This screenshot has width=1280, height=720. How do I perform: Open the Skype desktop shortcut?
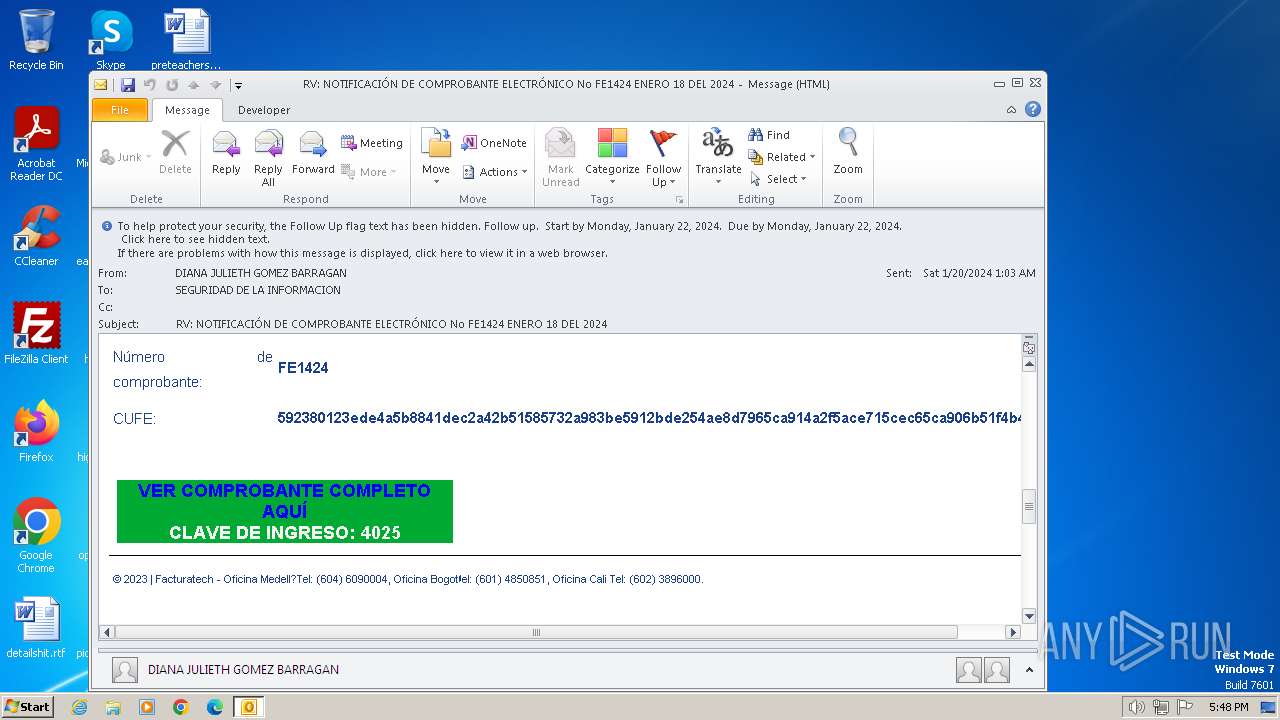coord(111,40)
